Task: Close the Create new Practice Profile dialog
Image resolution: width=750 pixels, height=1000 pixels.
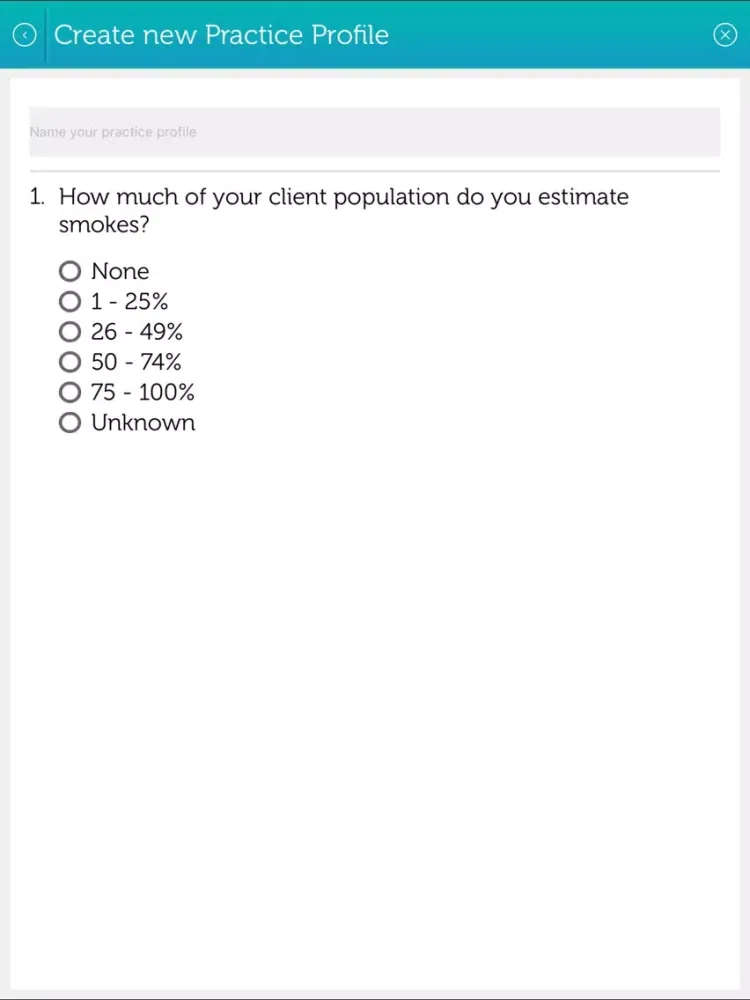Action: tap(724, 35)
